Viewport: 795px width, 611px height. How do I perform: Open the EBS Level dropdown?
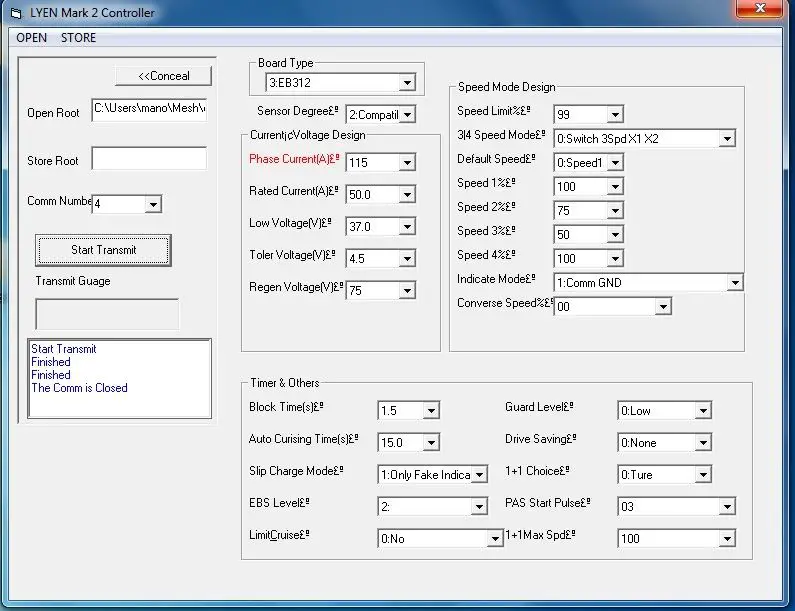point(479,507)
